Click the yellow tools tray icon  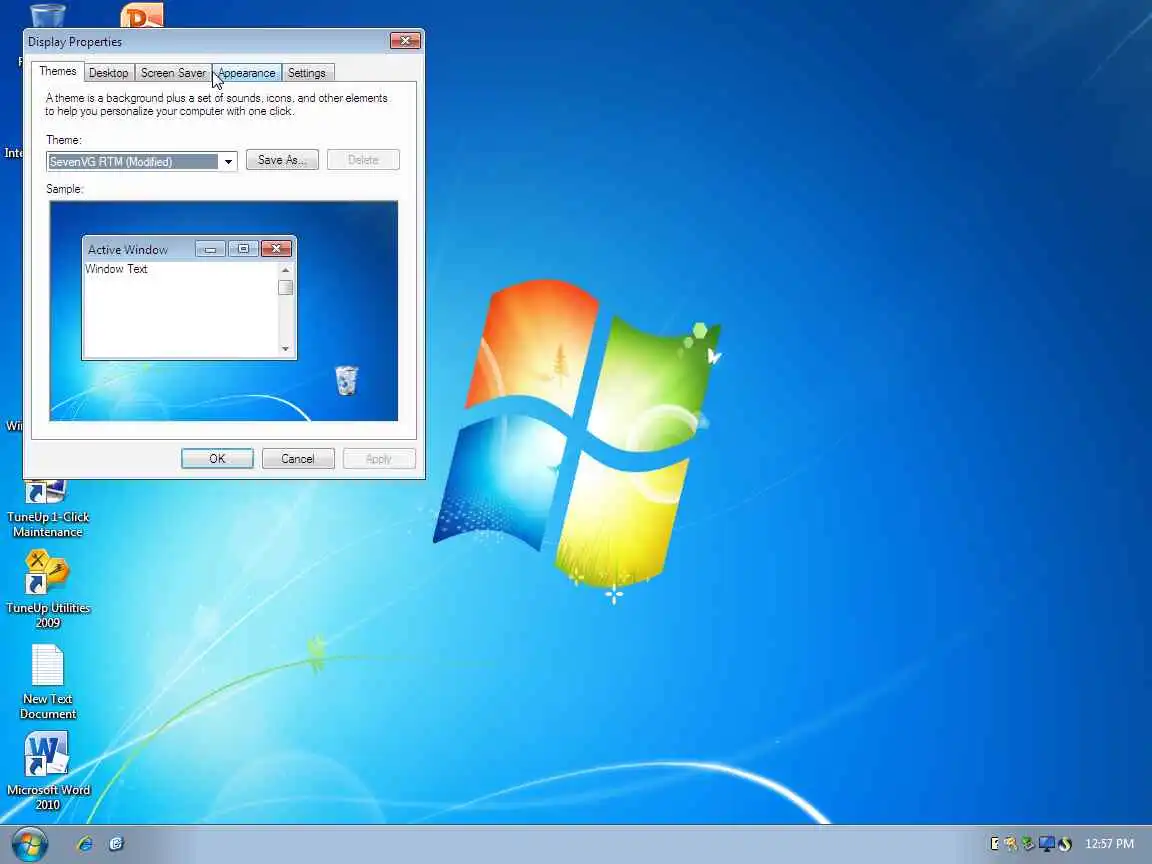(x=1011, y=843)
